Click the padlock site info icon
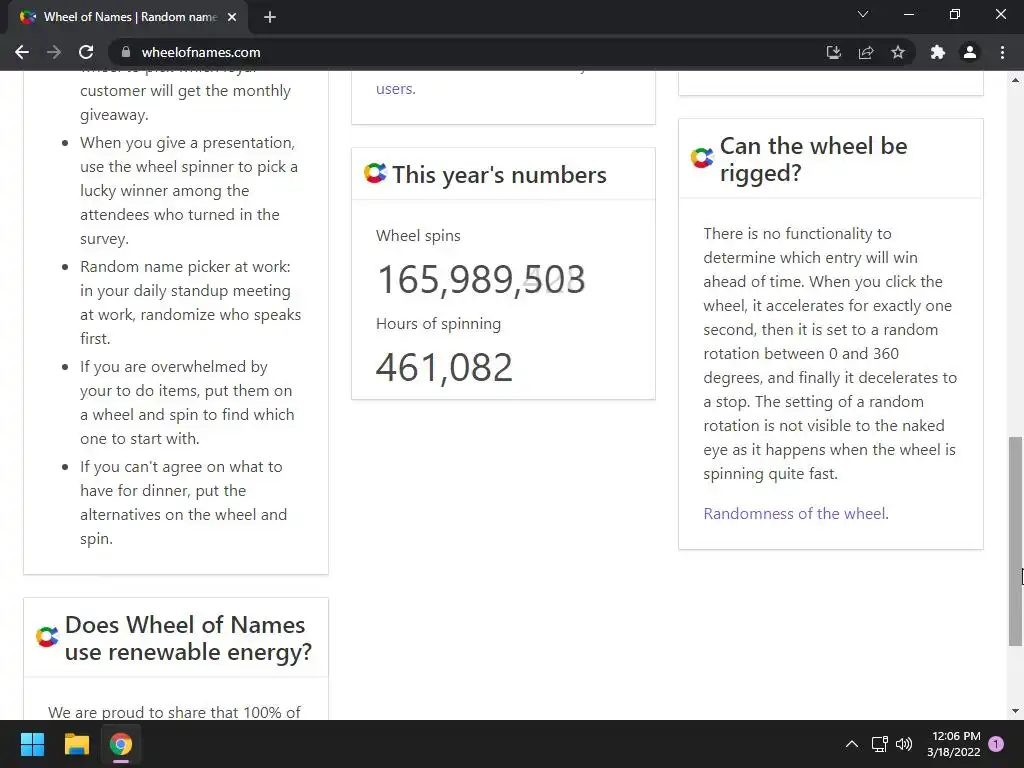 pyautogui.click(x=126, y=52)
